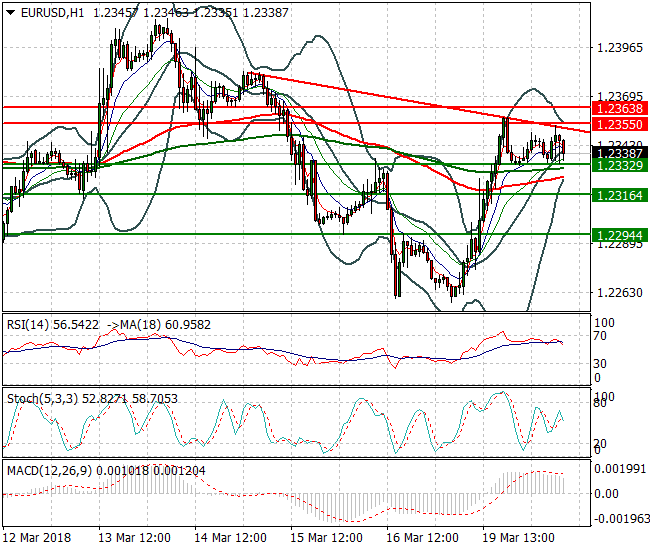Select the green 1.22944 support level label
650x550 pixels.
pos(620,235)
